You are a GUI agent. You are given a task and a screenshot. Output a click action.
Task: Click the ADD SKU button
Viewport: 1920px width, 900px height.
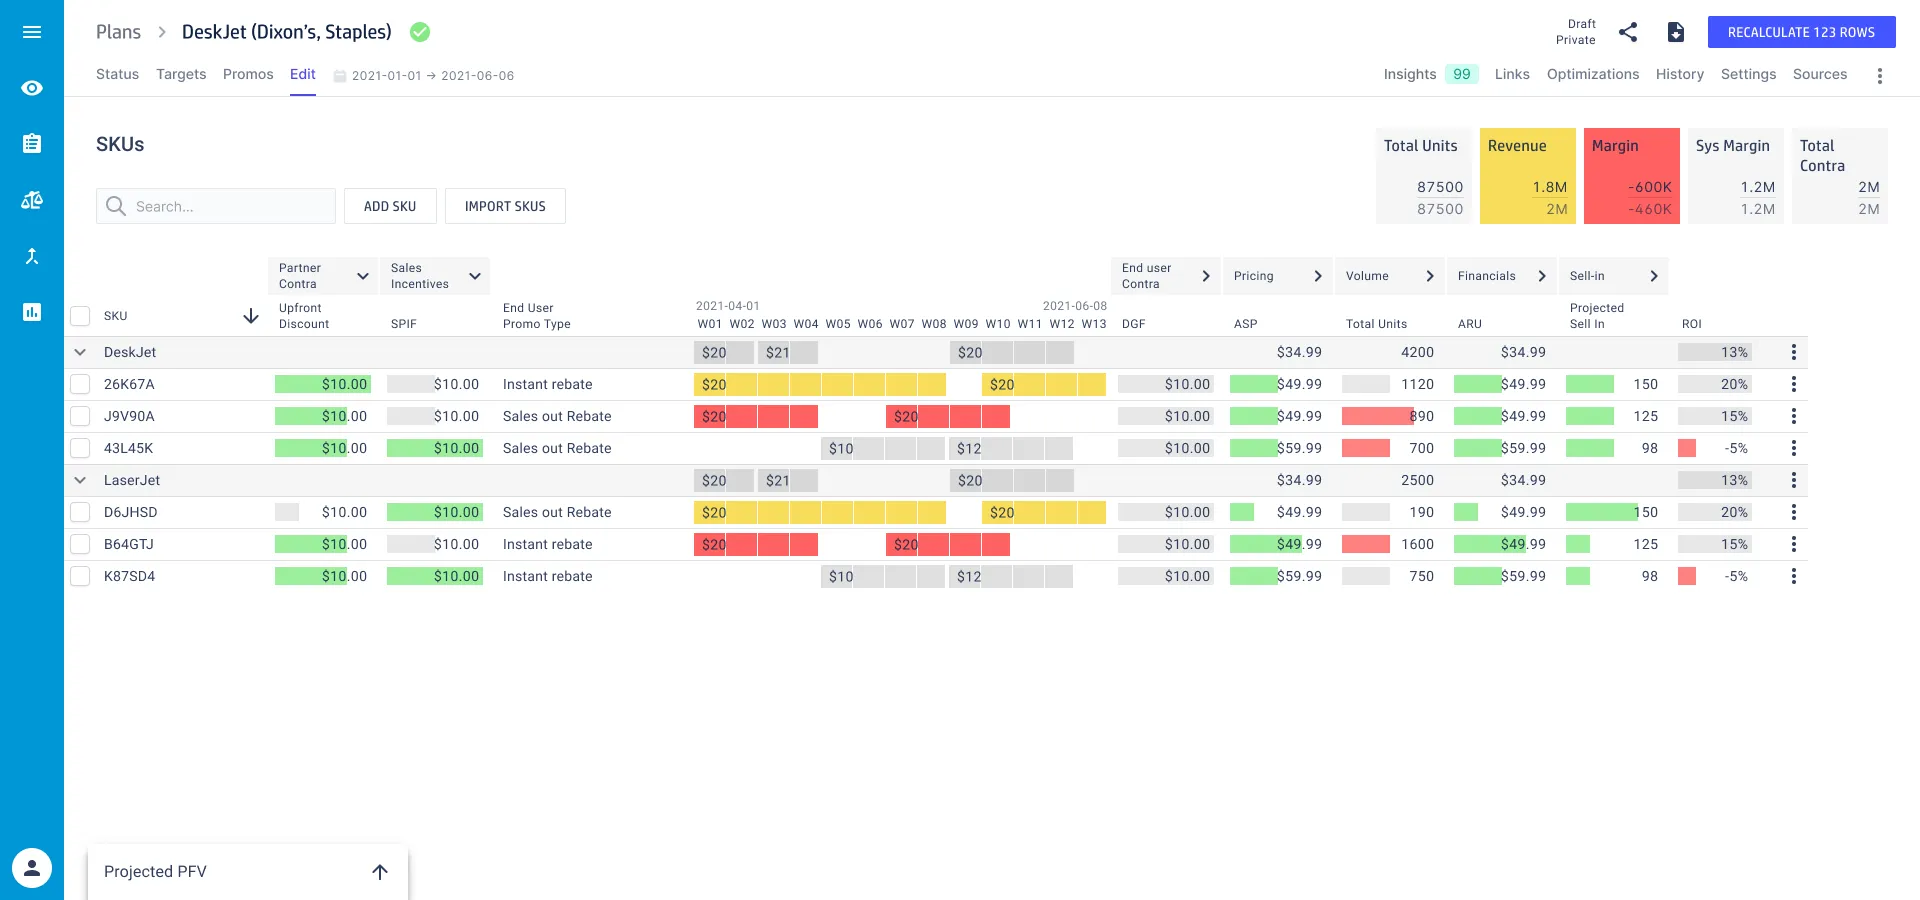pyautogui.click(x=390, y=206)
